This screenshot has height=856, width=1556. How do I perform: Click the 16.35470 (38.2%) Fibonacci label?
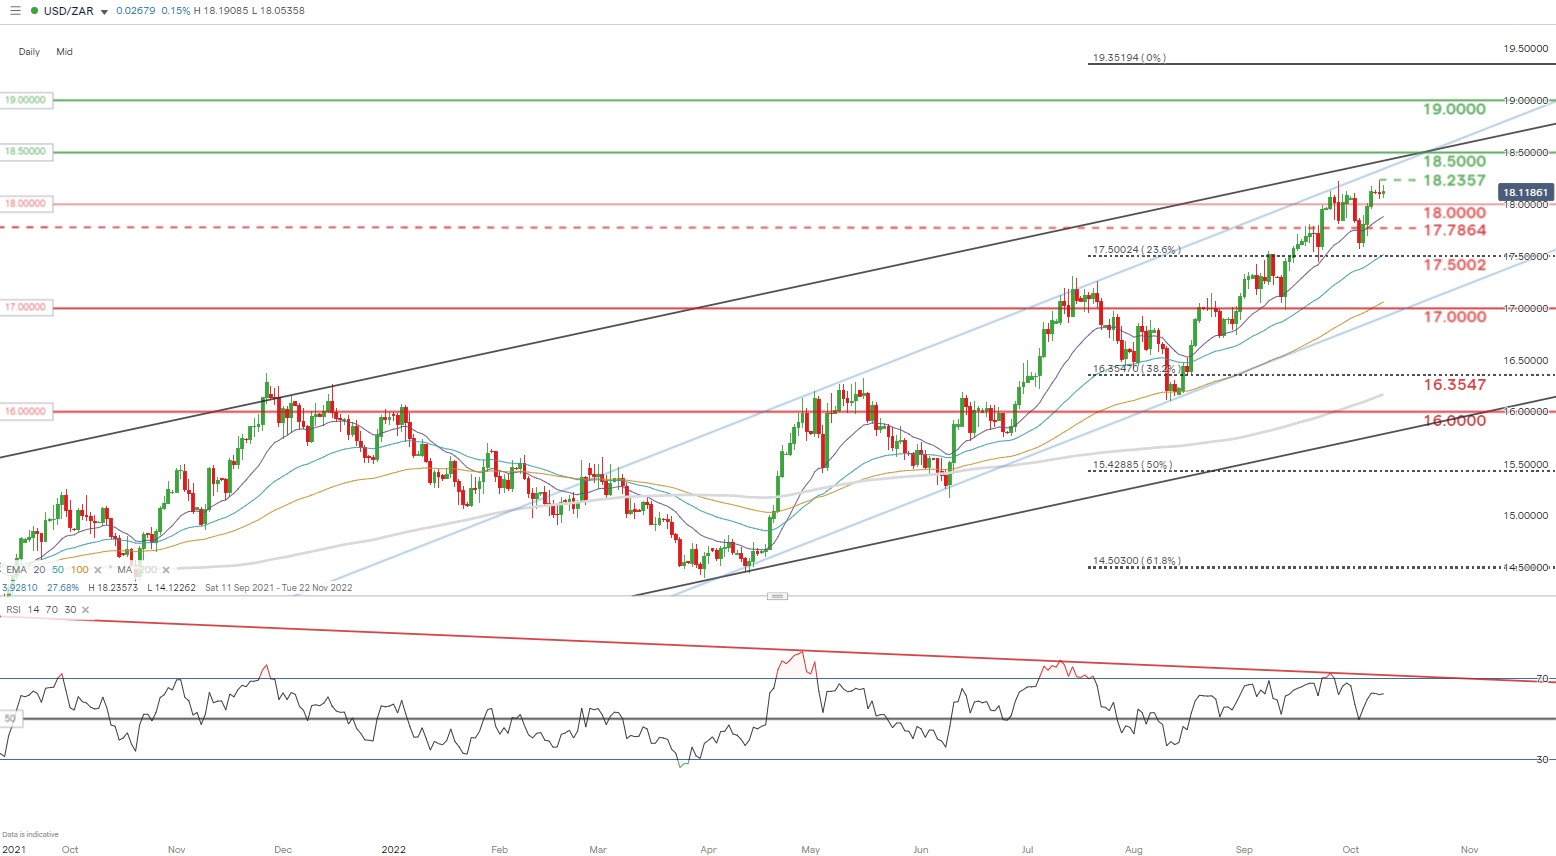point(1135,369)
